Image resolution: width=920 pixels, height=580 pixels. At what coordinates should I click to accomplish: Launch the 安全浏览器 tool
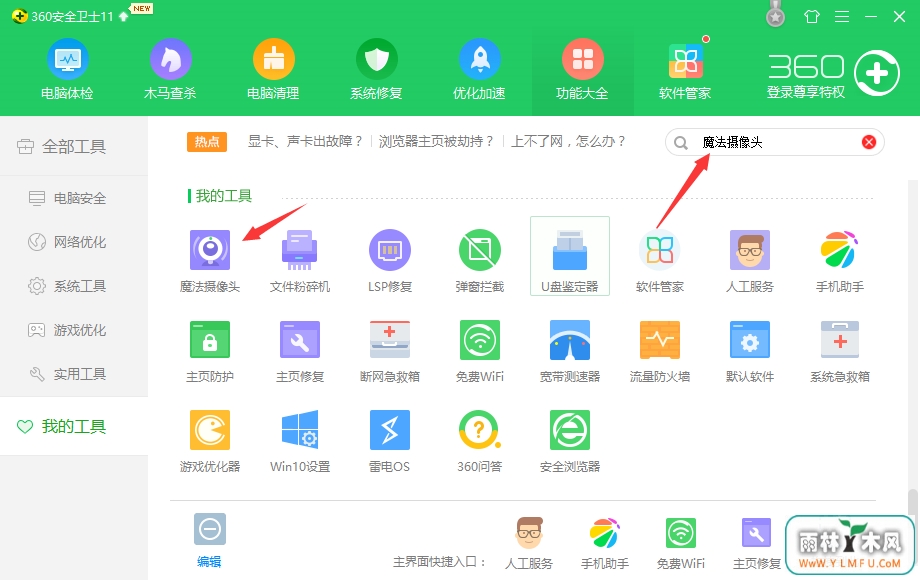pos(570,441)
